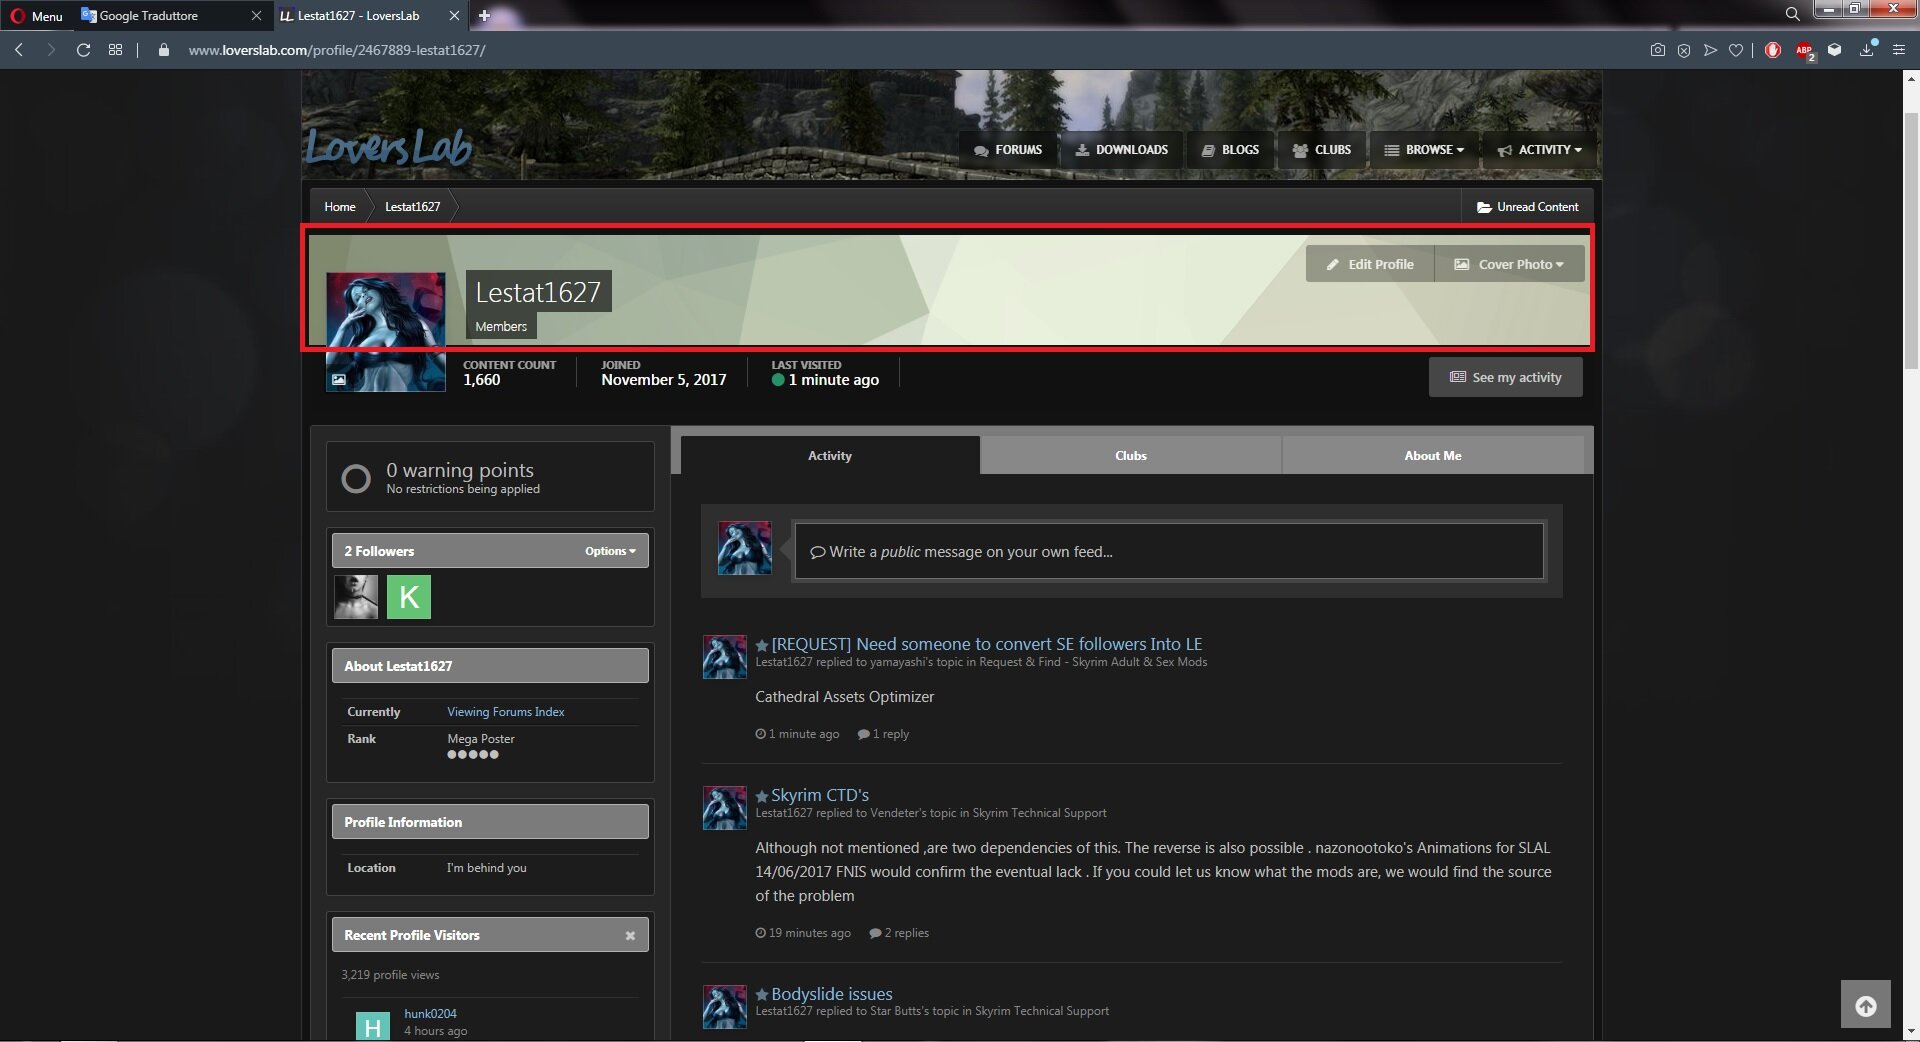Open Easy setup sidebar icon
The image size is (1920, 1042).
1899,49
